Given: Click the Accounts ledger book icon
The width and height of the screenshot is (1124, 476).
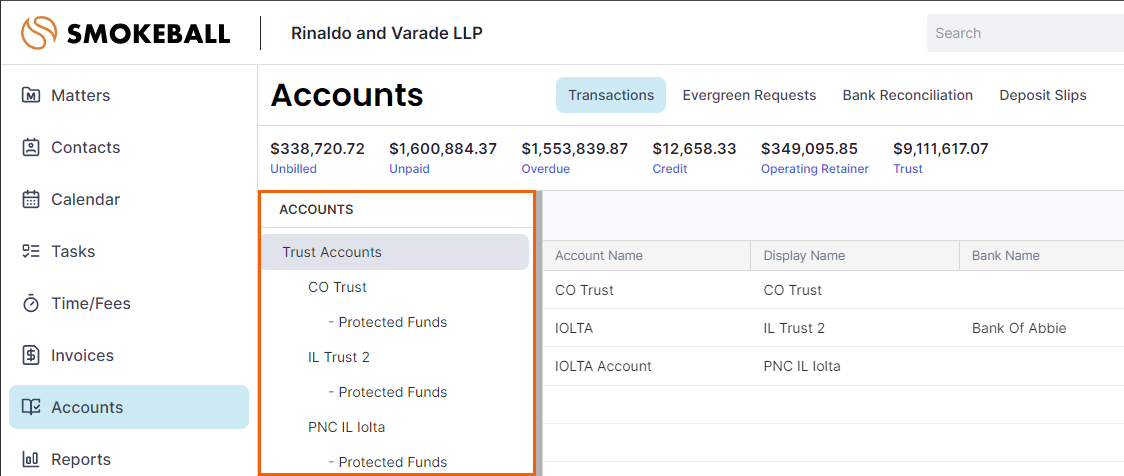Looking at the screenshot, I should [x=31, y=407].
